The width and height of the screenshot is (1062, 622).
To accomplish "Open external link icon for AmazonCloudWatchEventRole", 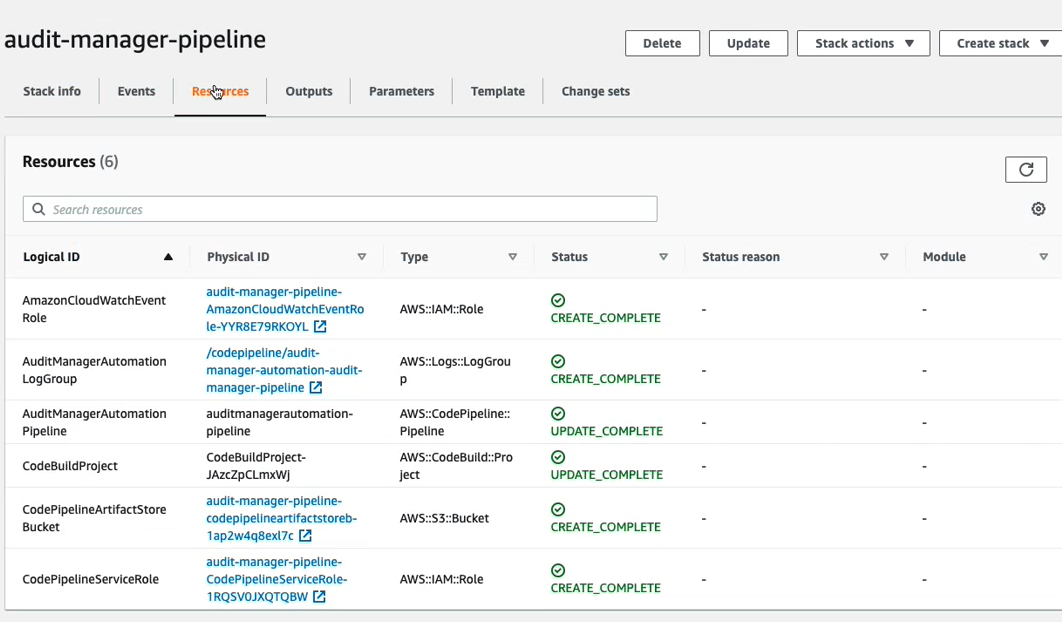I will [320, 327].
